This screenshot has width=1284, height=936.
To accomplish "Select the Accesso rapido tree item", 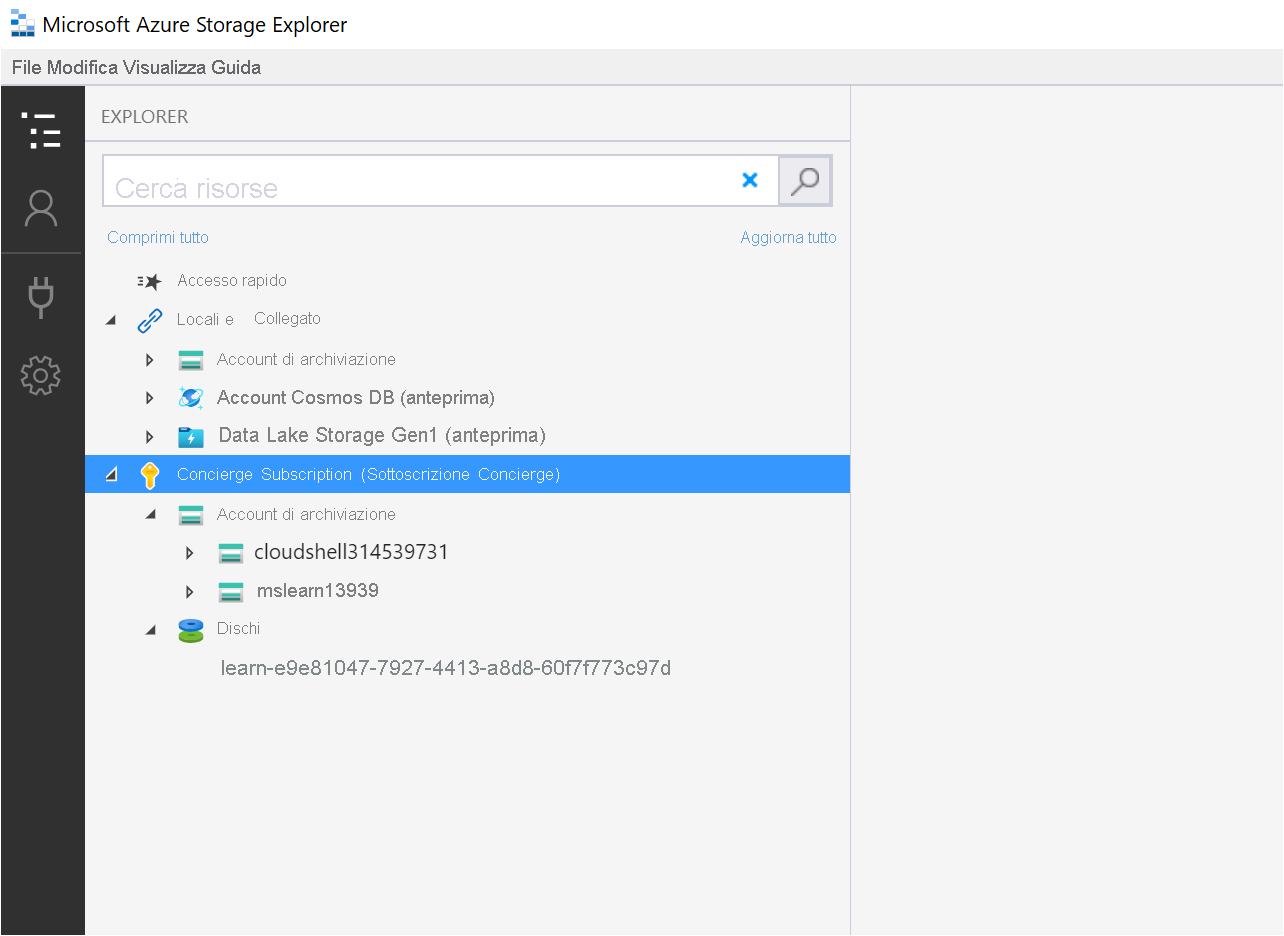I will click(x=232, y=281).
